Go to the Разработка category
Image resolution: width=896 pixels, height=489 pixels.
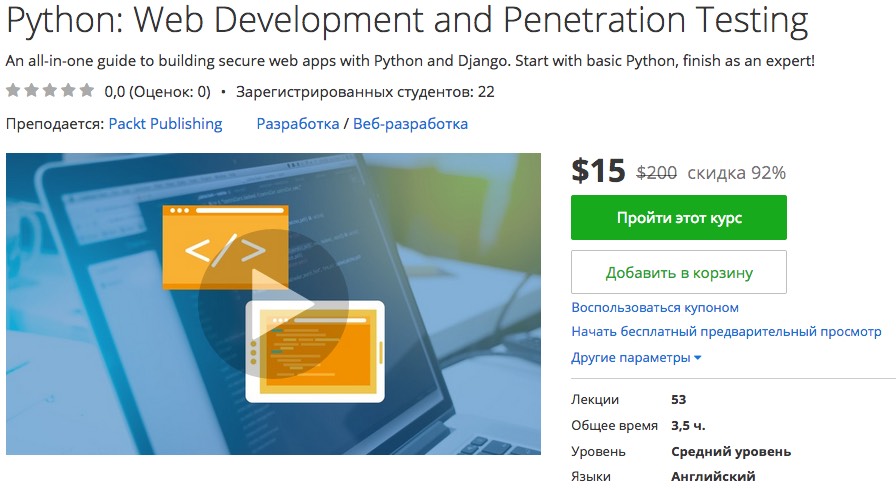[297, 124]
